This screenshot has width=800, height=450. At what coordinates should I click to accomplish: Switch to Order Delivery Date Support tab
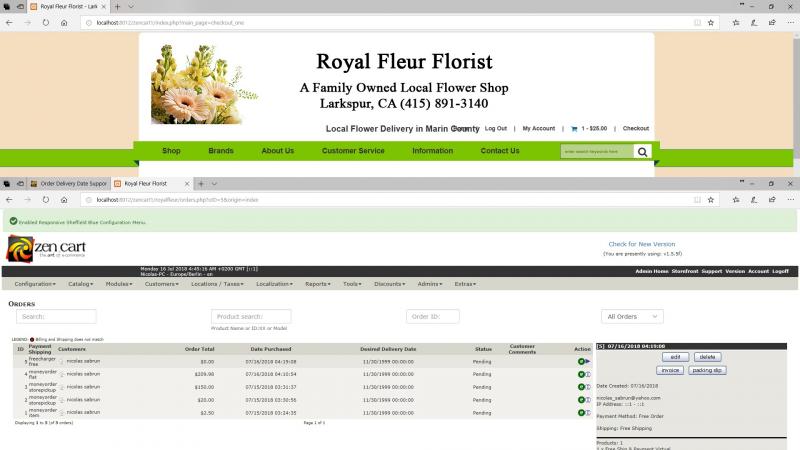click(68, 184)
